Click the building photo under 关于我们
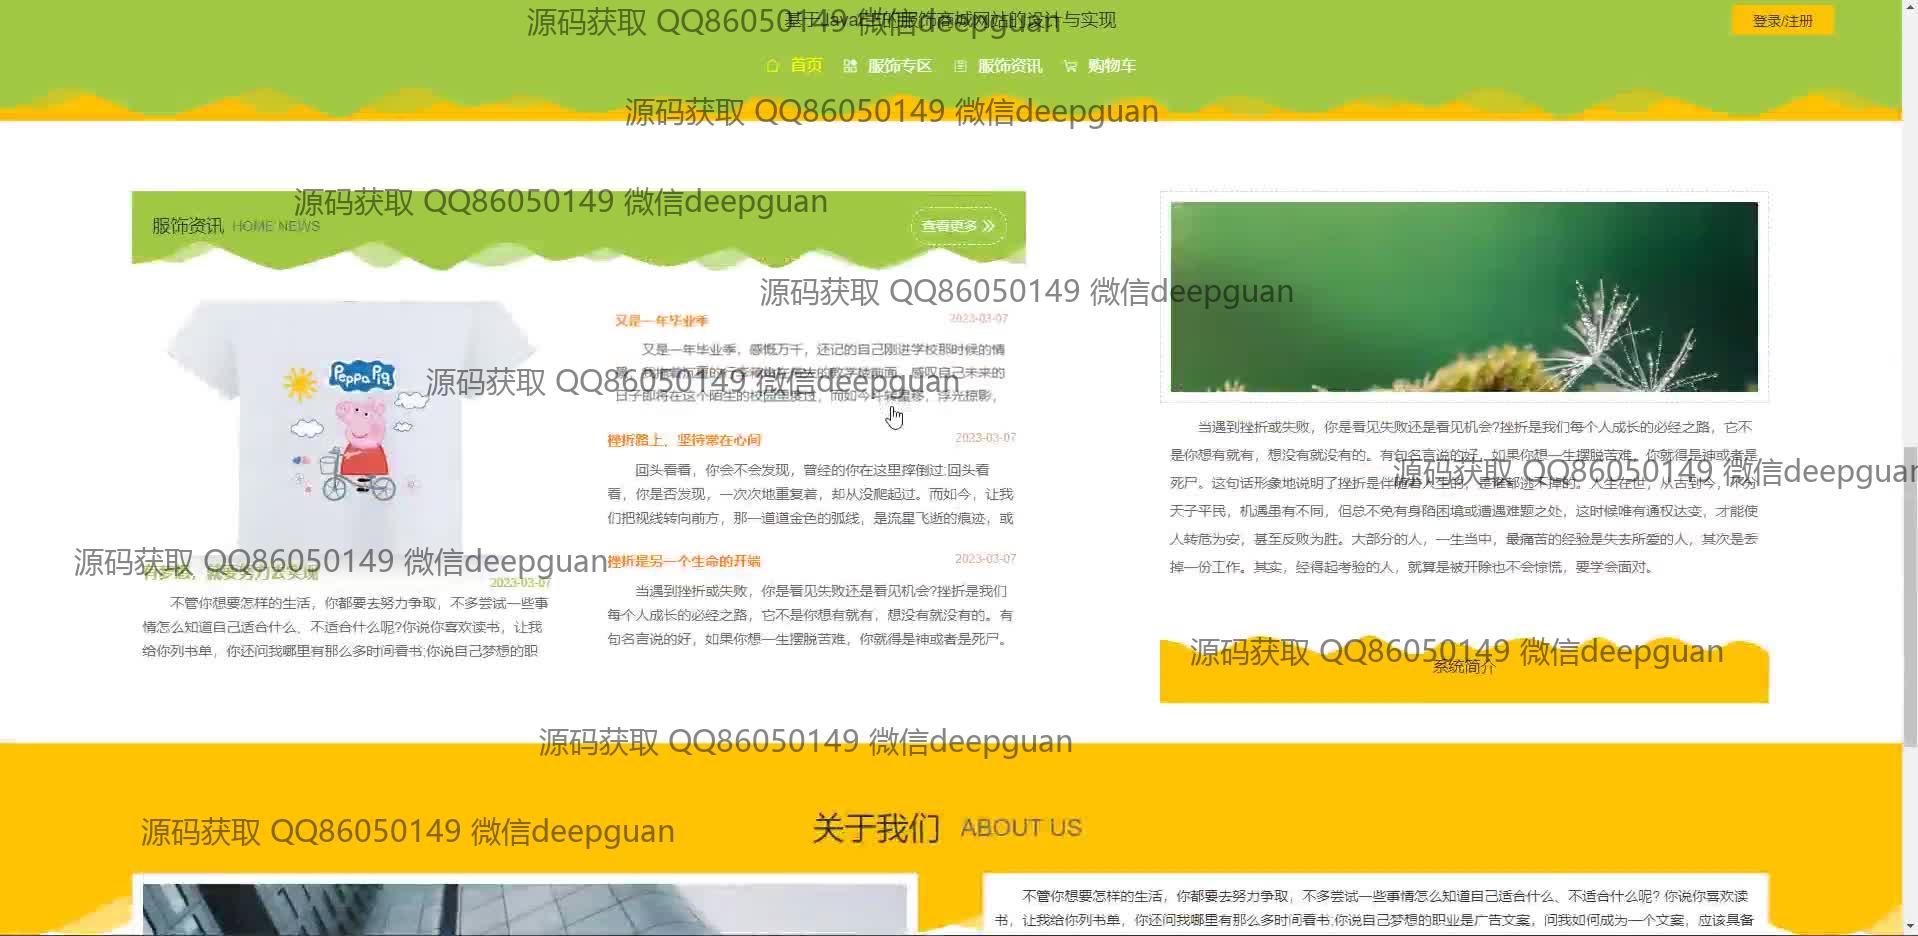Image resolution: width=1918 pixels, height=936 pixels. [524, 909]
